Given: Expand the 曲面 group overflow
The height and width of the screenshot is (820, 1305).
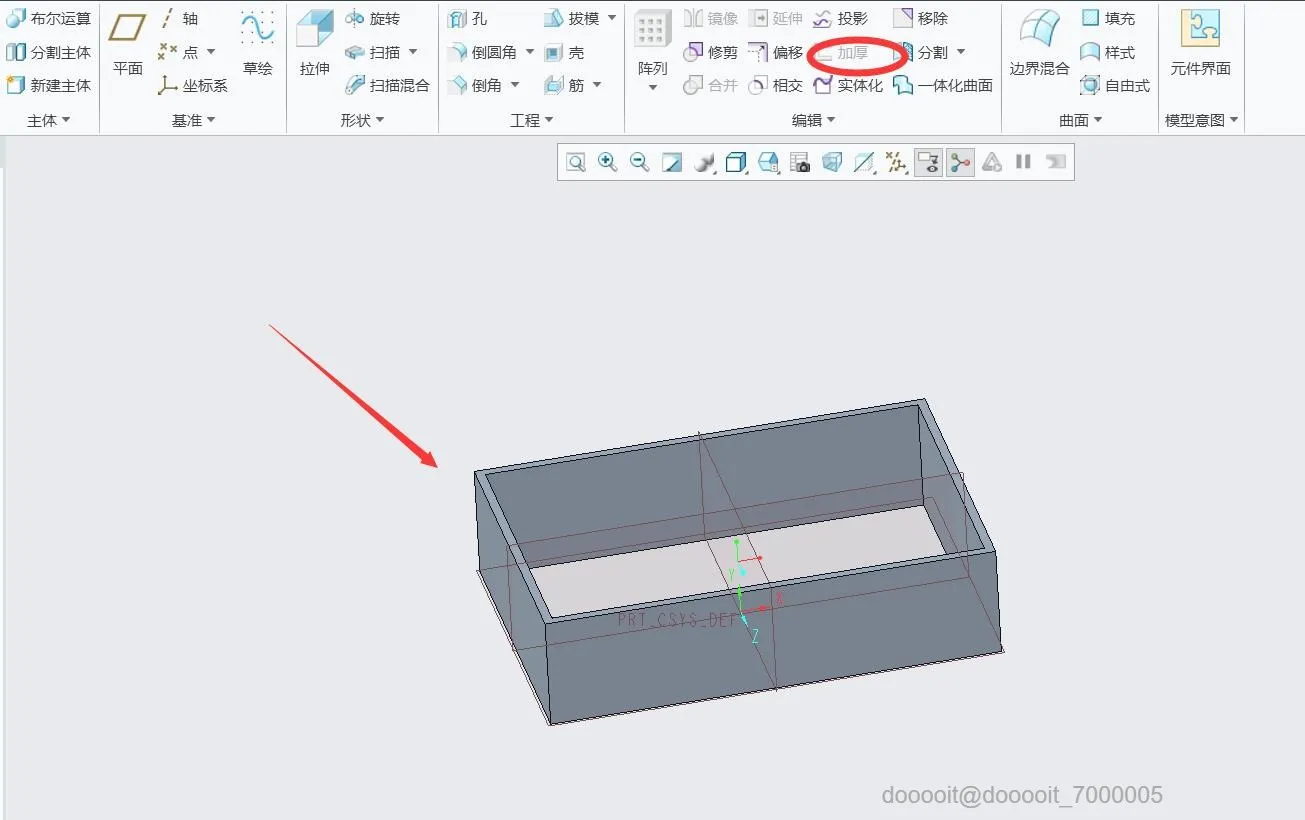Looking at the screenshot, I should coord(1081,120).
